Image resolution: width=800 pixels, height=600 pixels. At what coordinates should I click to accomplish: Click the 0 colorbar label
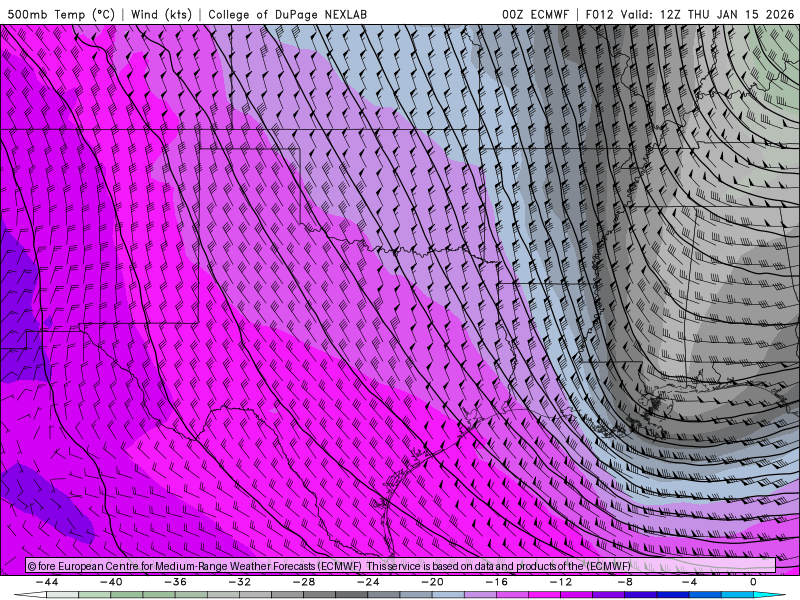click(753, 582)
